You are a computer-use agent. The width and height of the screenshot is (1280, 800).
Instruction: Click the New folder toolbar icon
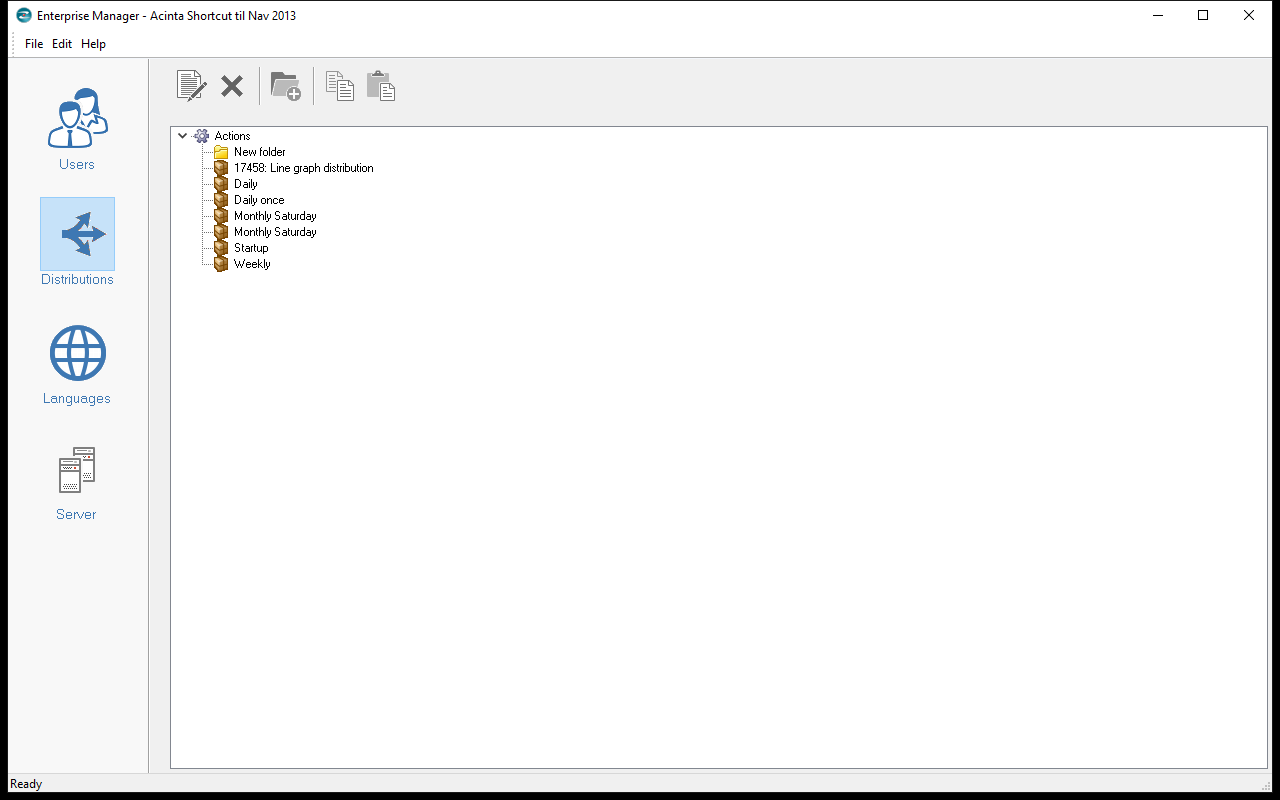(x=286, y=86)
